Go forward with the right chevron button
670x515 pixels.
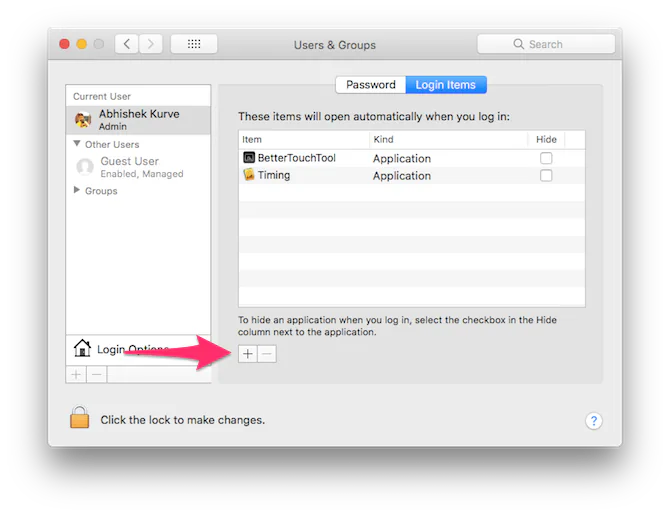pos(150,44)
